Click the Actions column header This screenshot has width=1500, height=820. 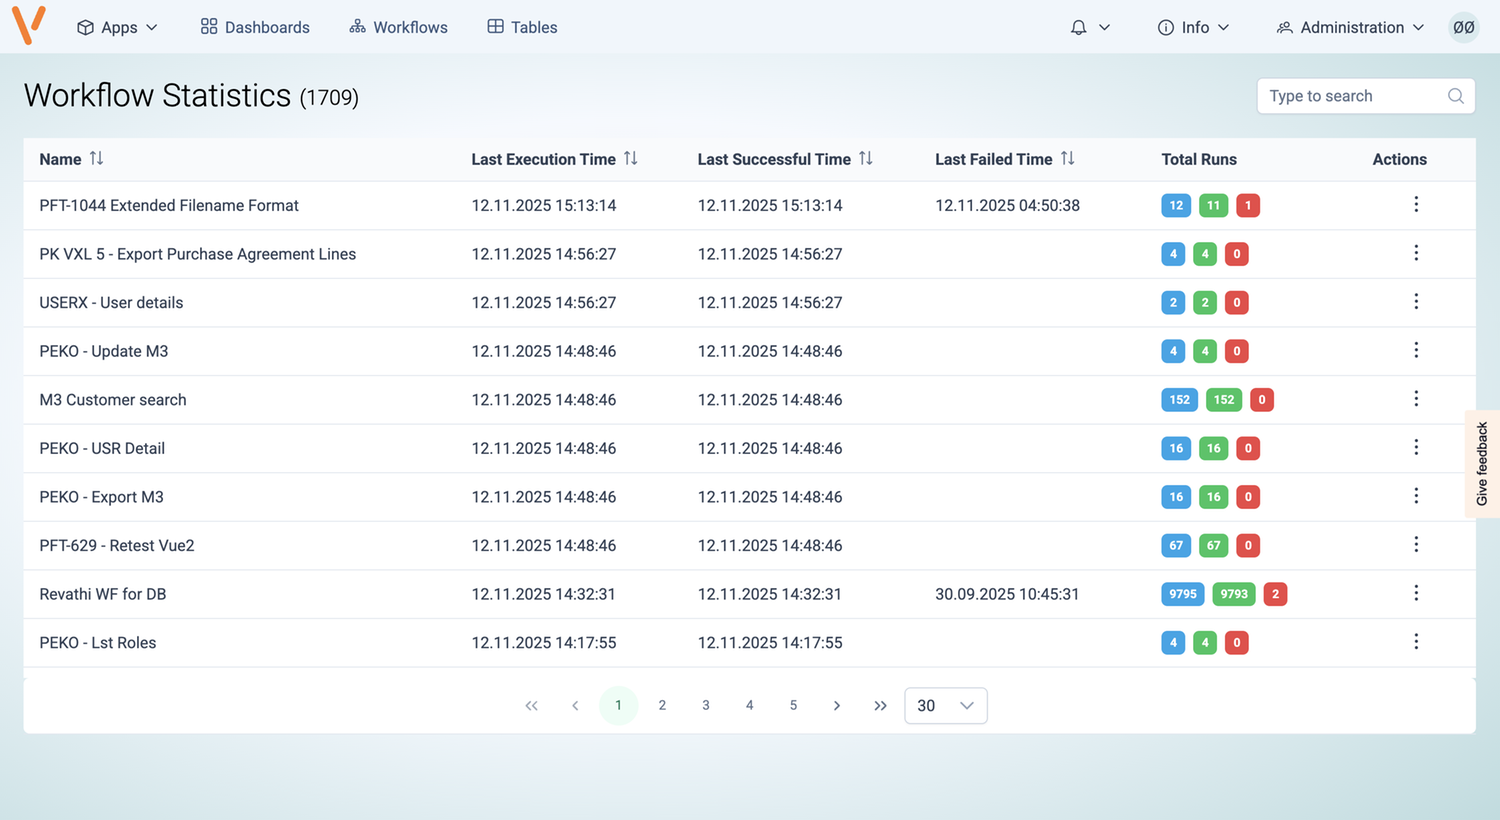click(1399, 159)
